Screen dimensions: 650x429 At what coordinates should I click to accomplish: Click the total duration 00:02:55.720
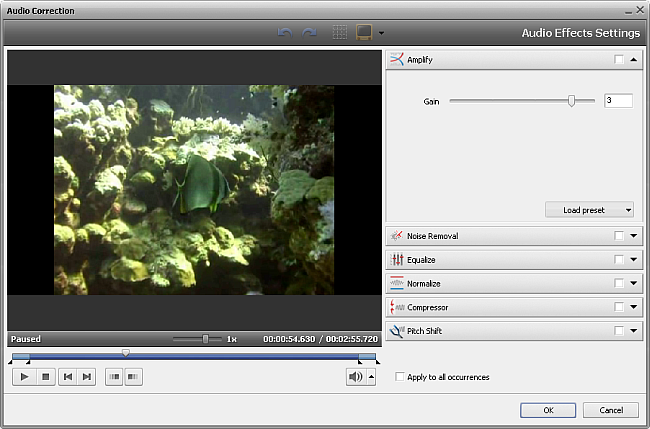click(352, 339)
